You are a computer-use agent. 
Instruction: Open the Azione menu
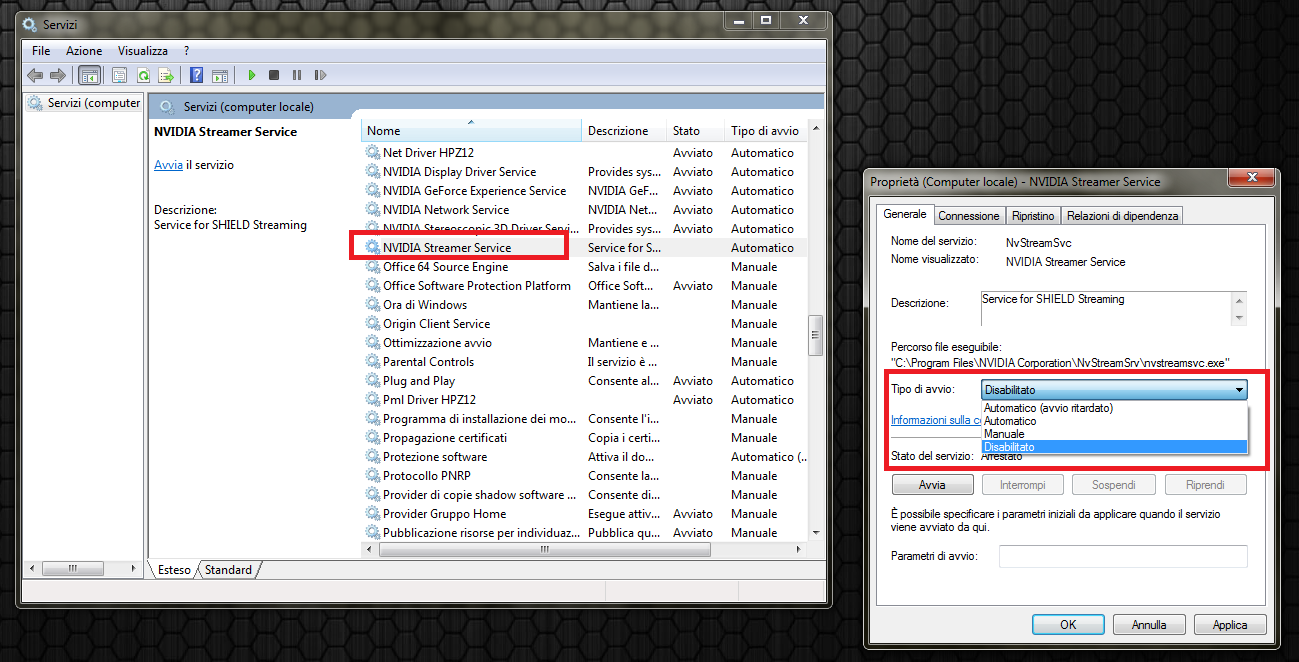[x=84, y=50]
